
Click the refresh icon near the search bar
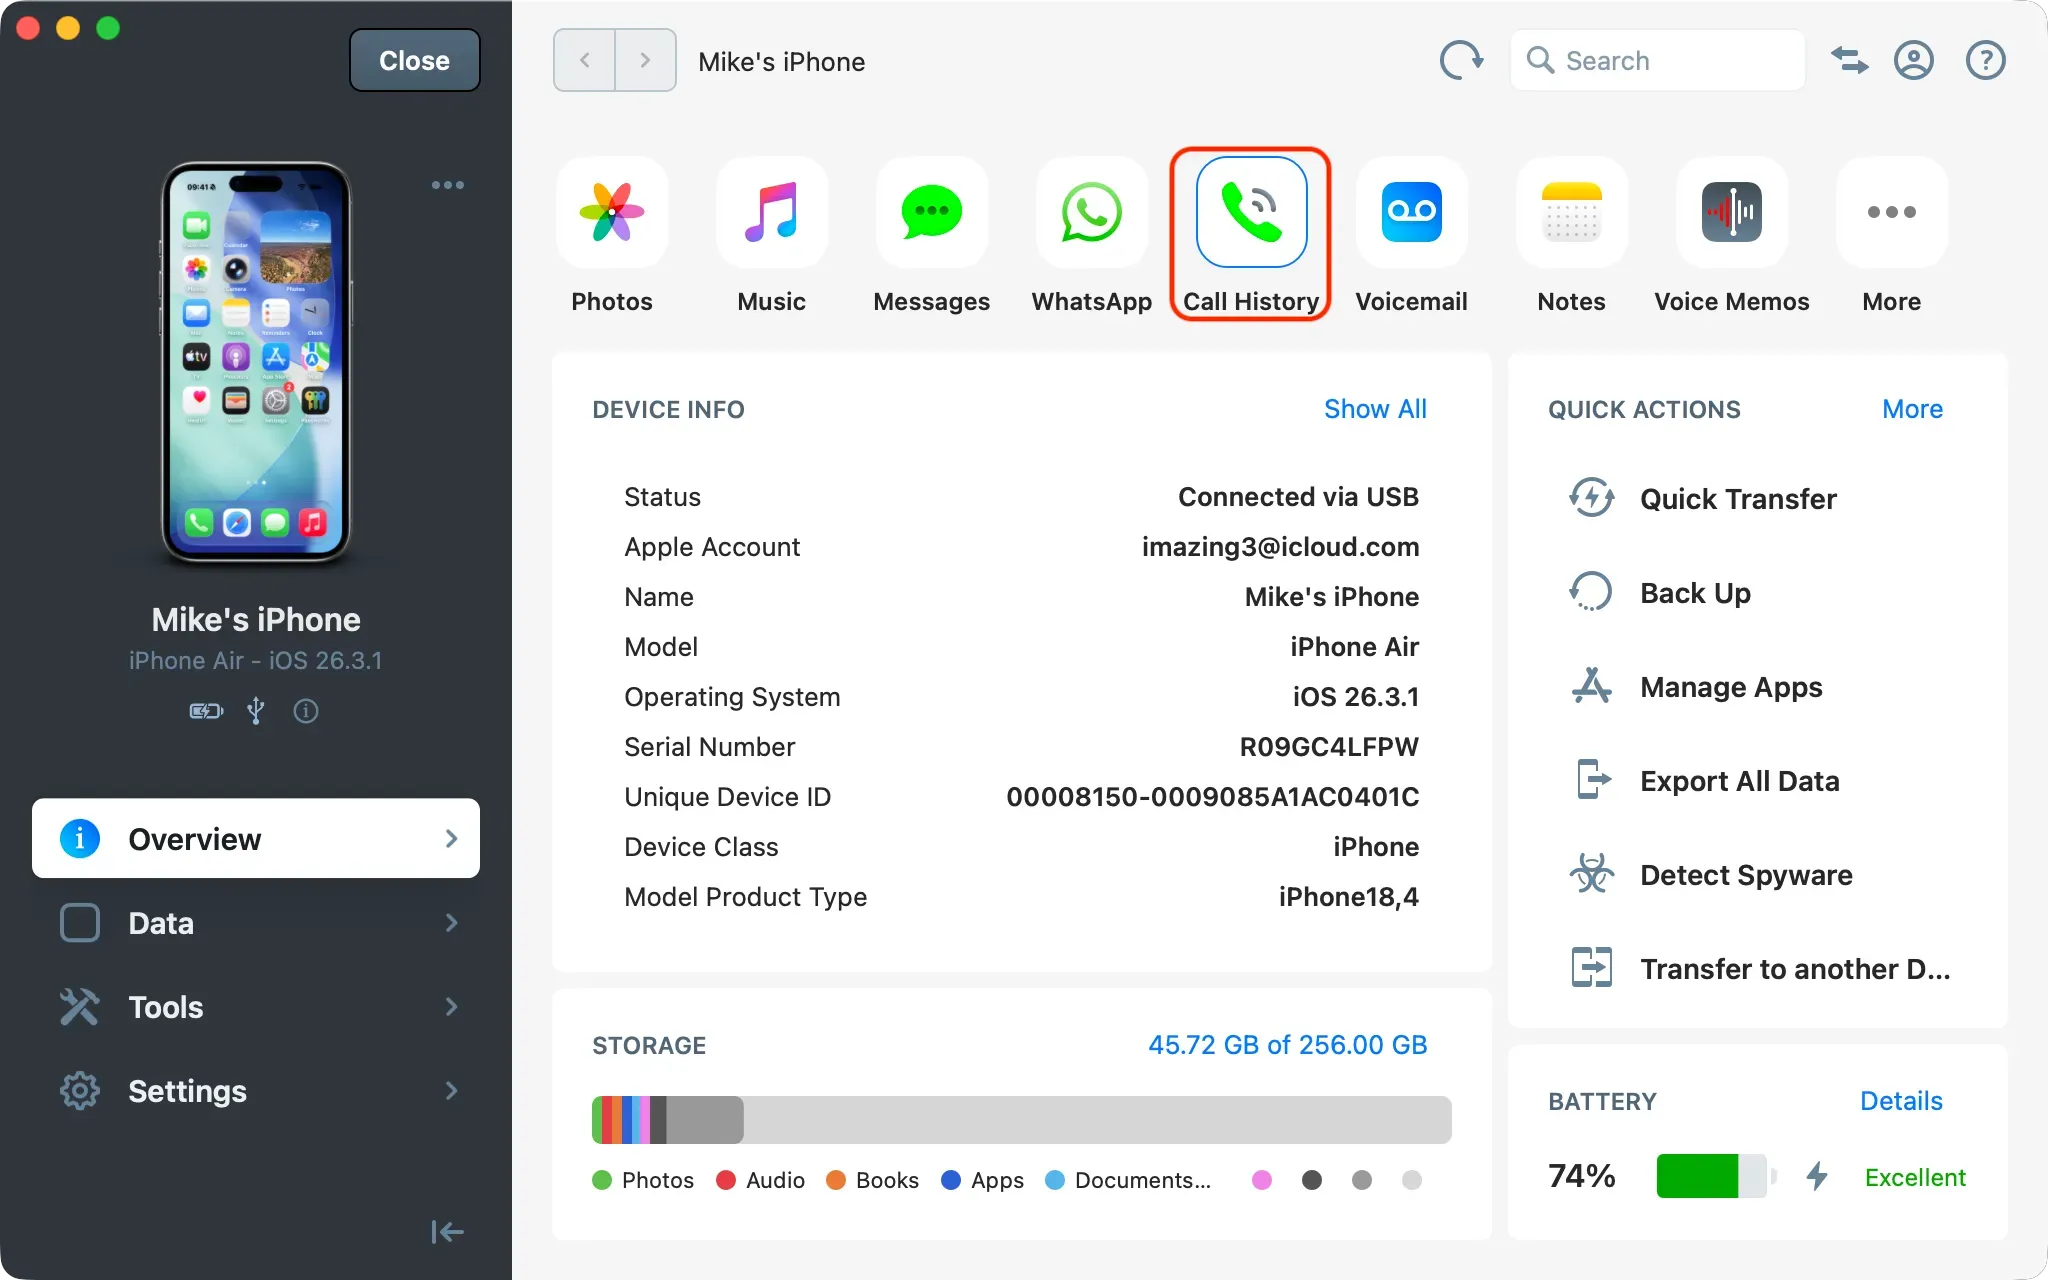point(1461,60)
